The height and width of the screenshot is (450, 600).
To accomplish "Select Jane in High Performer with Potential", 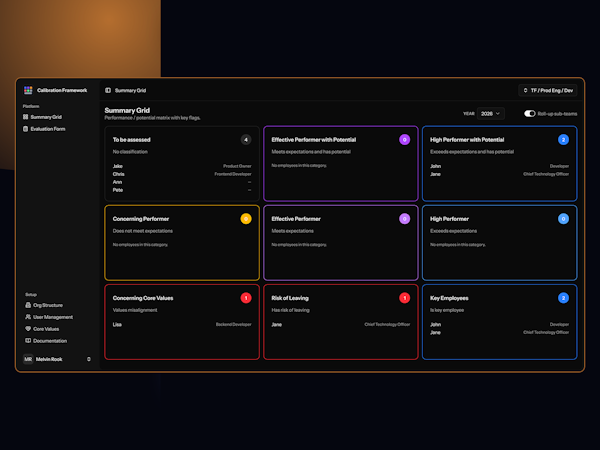I will click(x=435, y=174).
